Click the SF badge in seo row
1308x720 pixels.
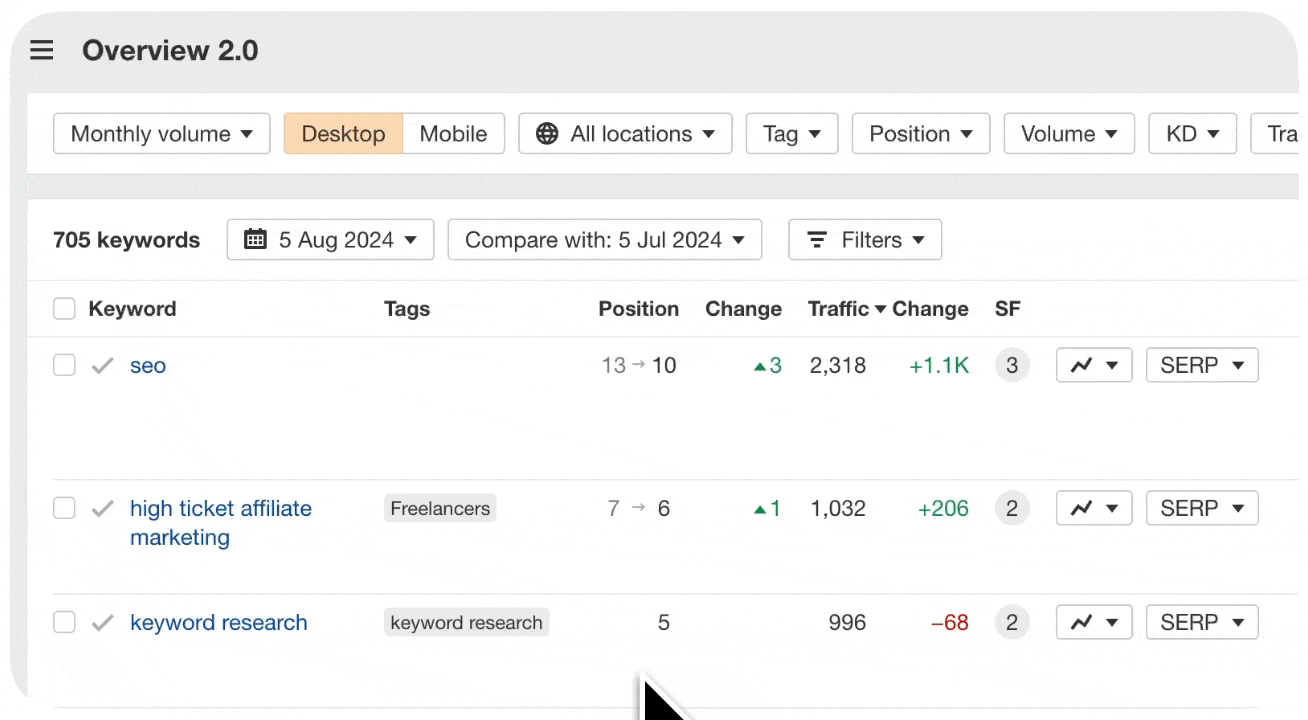click(1011, 366)
